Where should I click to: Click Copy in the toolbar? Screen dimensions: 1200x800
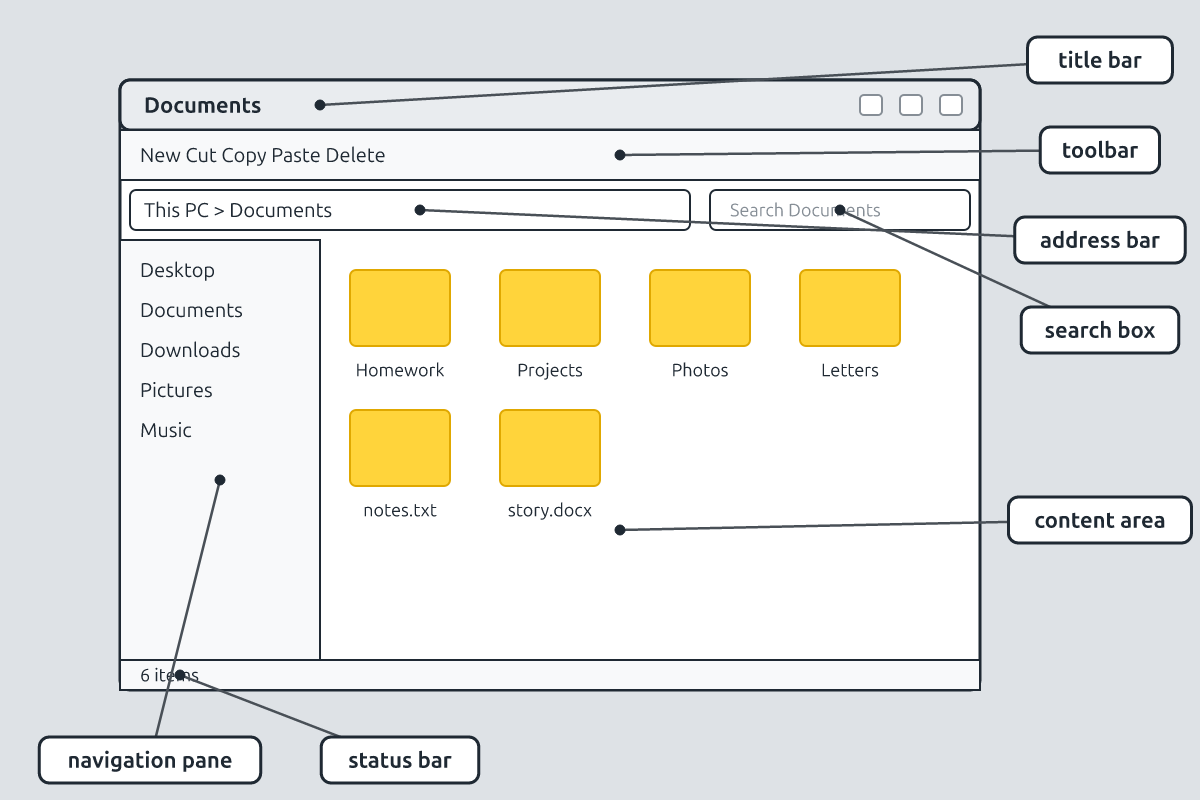coord(243,155)
